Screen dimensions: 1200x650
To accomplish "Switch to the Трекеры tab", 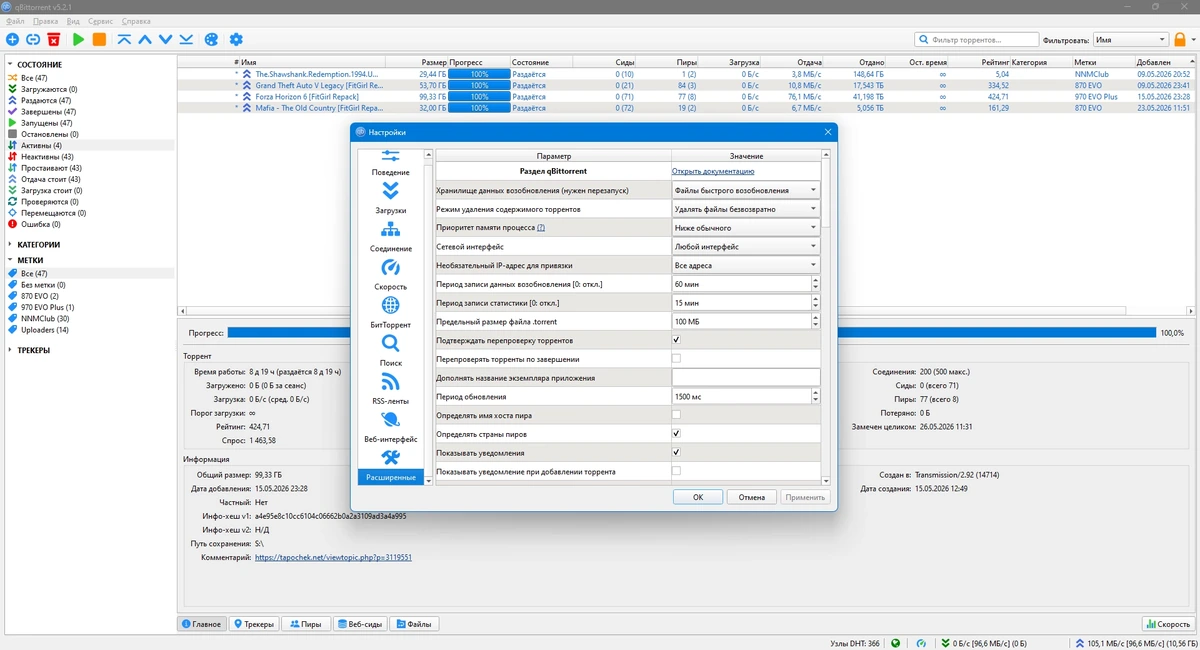I will (x=254, y=624).
